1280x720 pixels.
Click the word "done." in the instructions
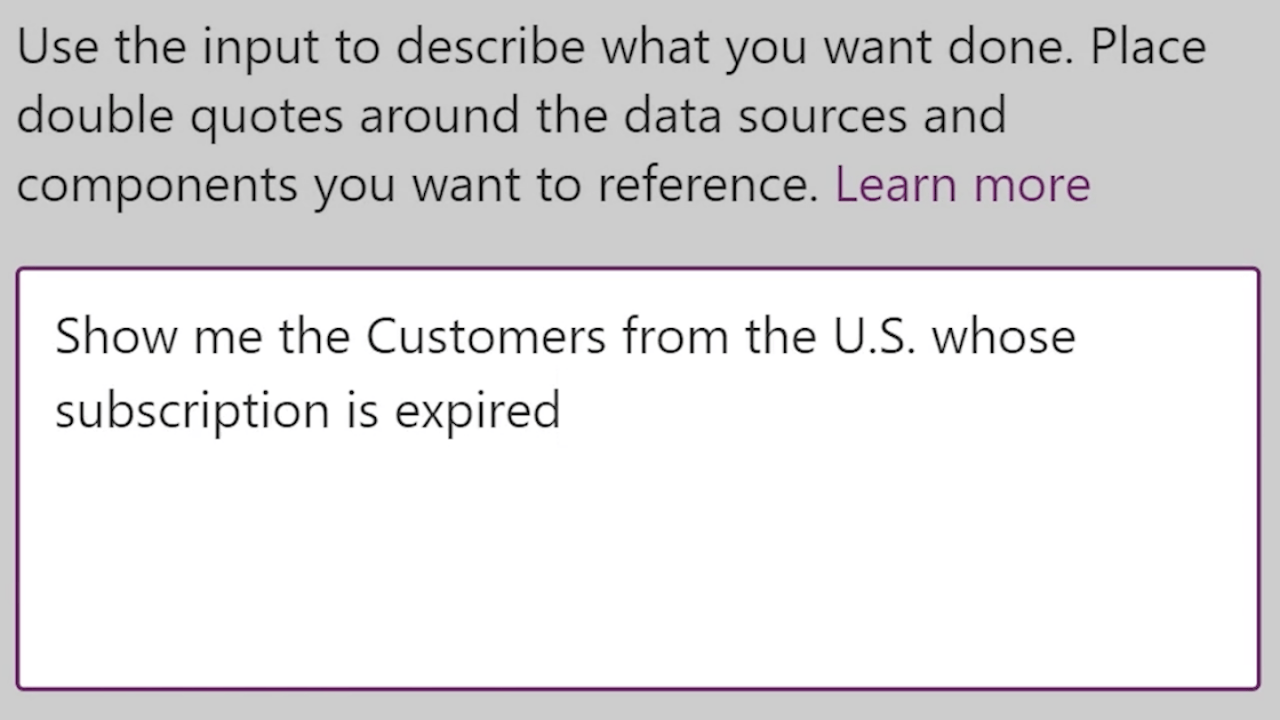(x=1009, y=47)
